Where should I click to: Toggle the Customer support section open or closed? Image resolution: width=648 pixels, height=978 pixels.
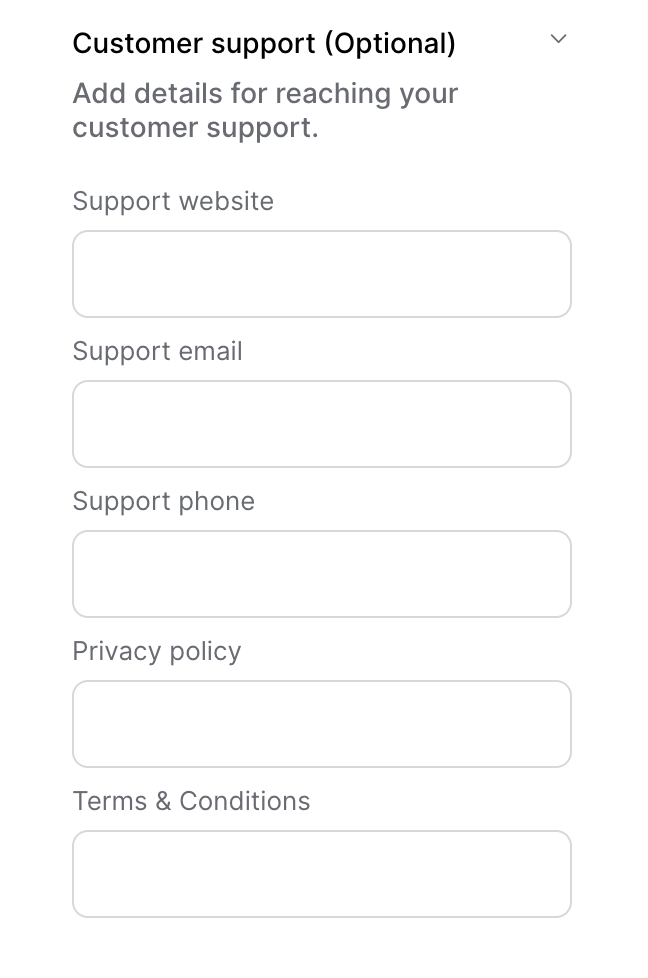[558, 39]
